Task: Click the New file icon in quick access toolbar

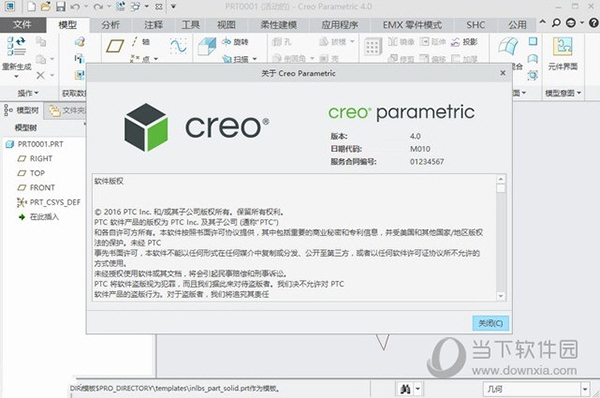Action: pos(31,7)
